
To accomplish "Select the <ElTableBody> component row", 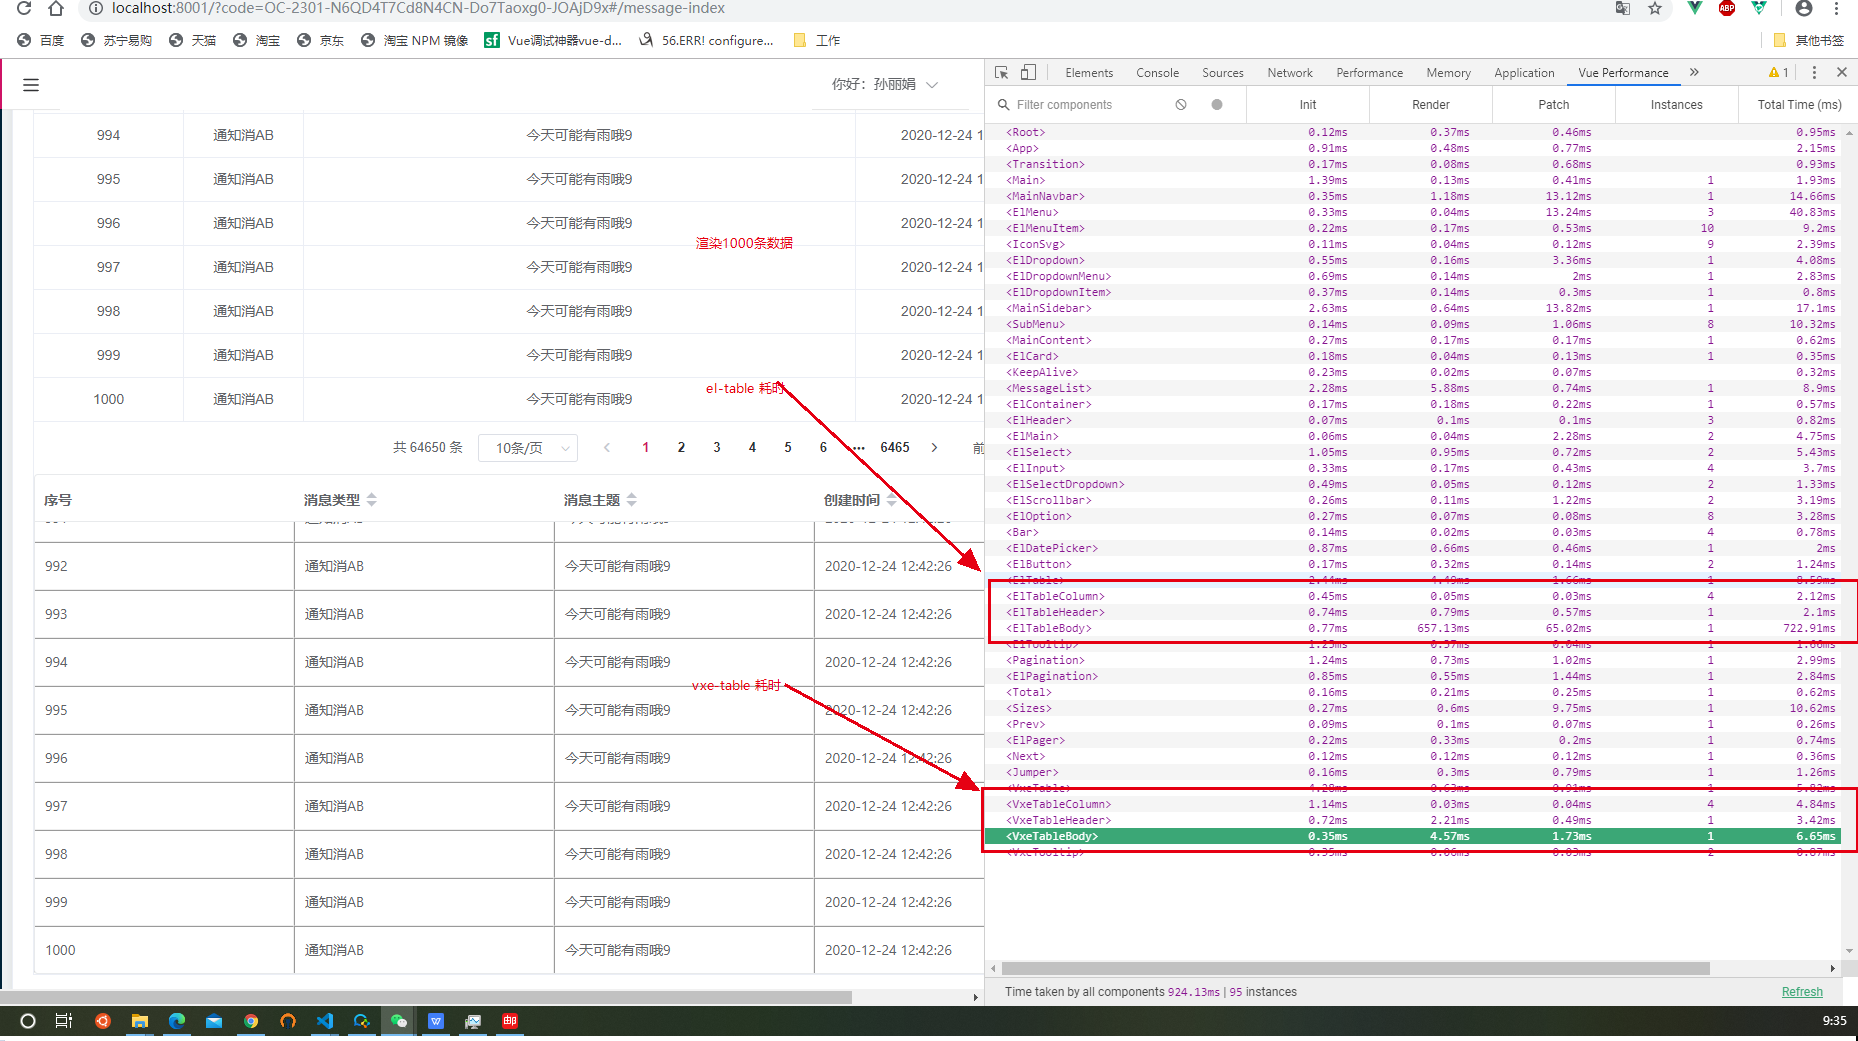I will point(1413,628).
